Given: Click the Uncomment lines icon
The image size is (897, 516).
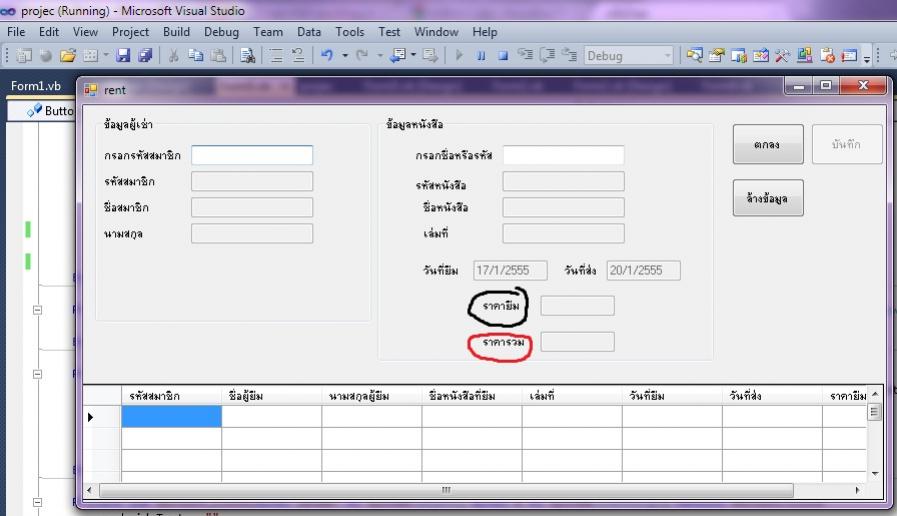Looking at the screenshot, I should [298, 55].
